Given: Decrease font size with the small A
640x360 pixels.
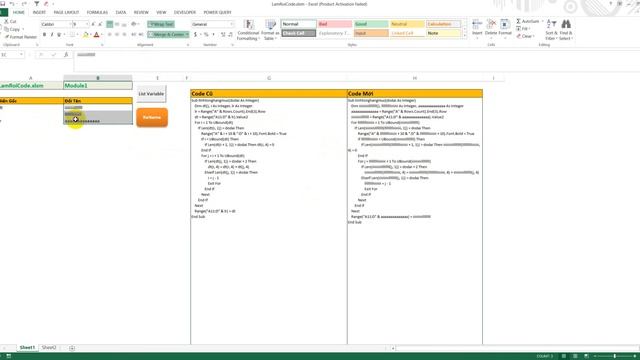Looking at the screenshot, I should click(100, 24).
